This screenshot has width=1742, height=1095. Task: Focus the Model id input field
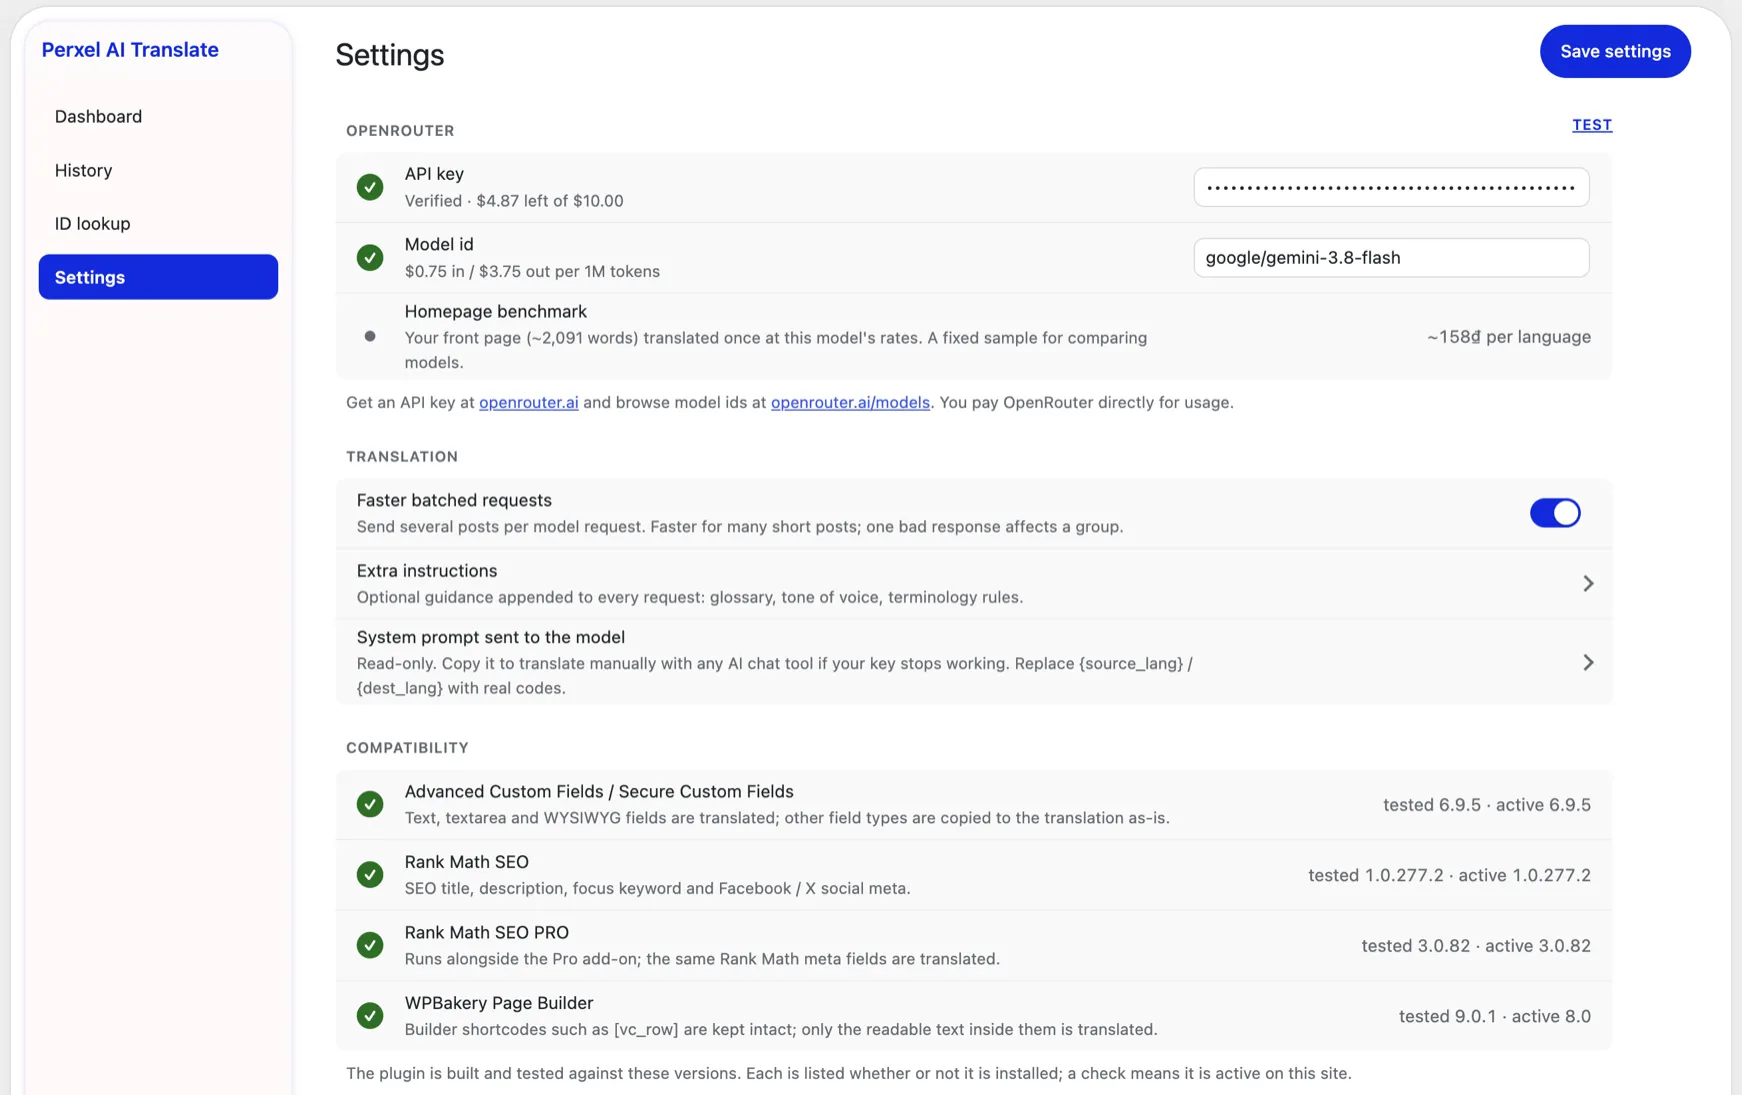[x=1391, y=258]
